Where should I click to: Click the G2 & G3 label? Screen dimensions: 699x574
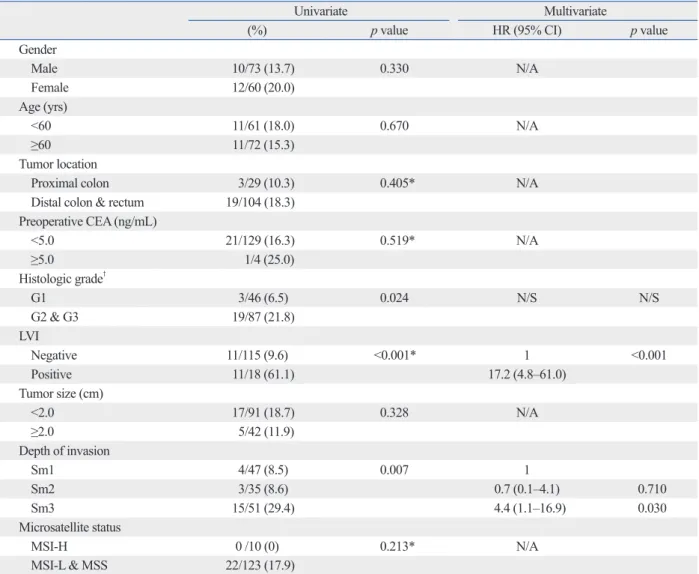(54, 317)
